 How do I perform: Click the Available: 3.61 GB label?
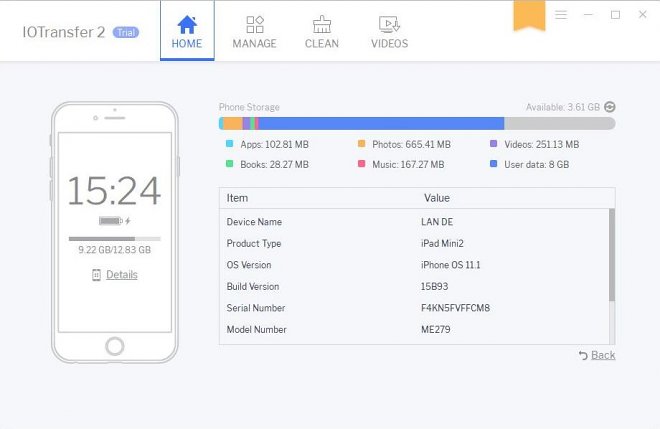(563, 107)
